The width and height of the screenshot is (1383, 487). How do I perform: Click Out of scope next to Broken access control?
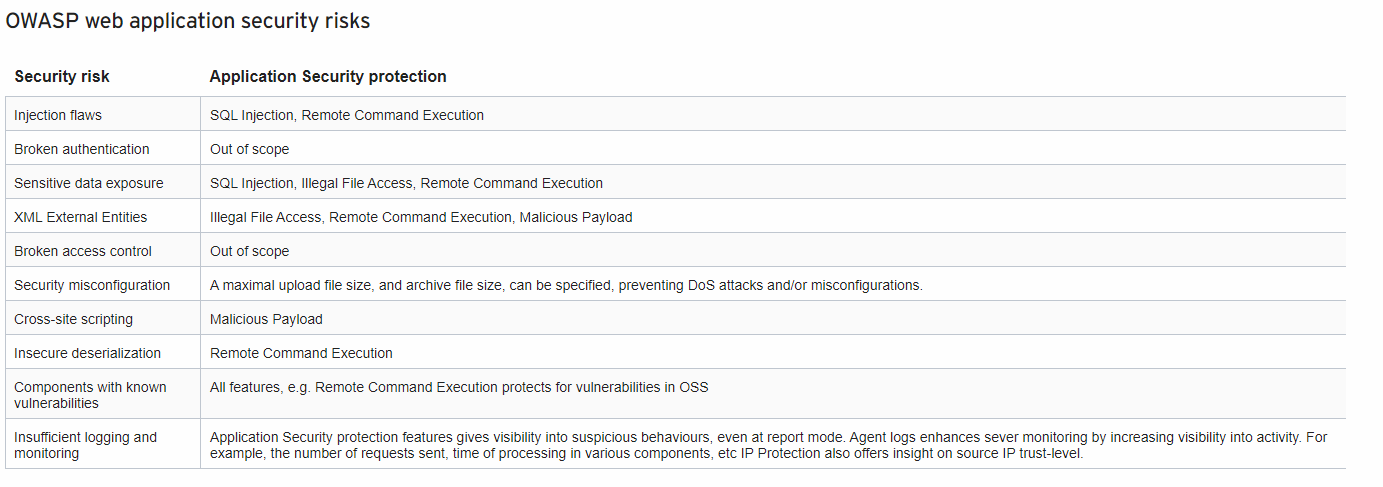[x=249, y=251]
